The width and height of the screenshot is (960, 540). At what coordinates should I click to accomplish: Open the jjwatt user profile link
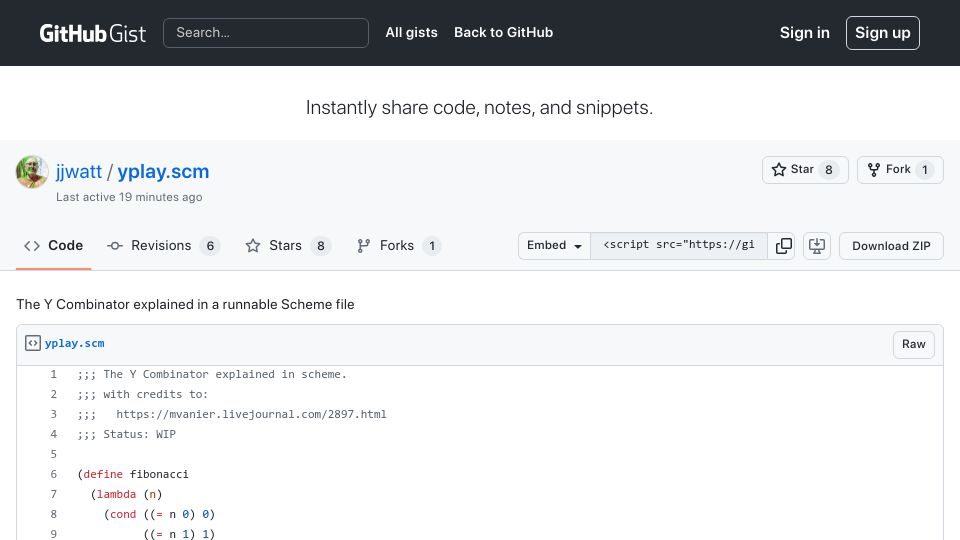[78, 171]
